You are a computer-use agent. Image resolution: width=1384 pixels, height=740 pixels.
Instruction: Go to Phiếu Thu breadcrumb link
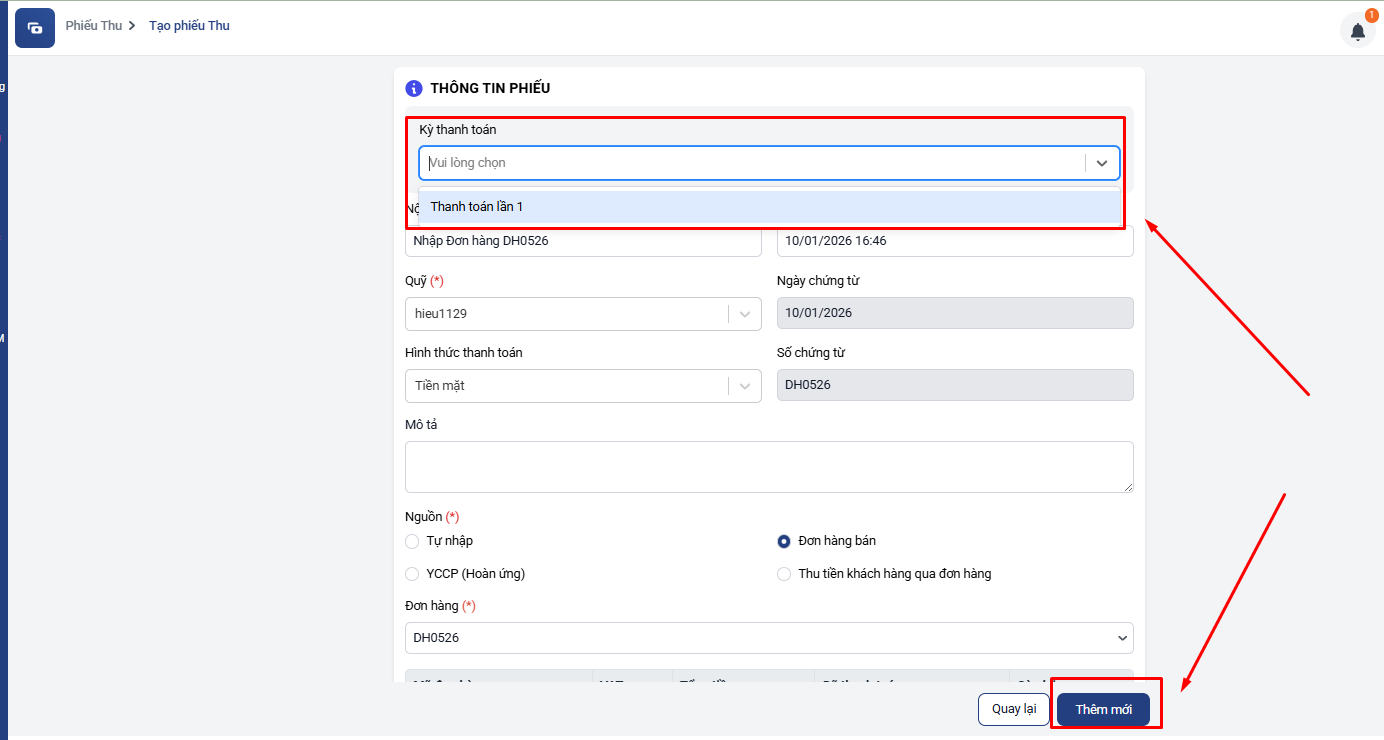click(x=93, y=26)
